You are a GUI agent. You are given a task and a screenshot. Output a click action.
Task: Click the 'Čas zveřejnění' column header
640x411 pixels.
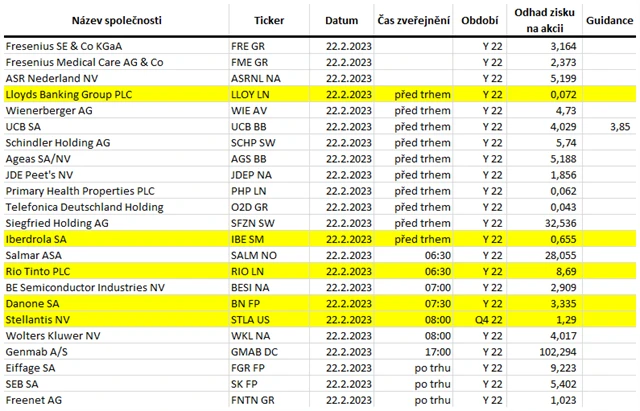[413, 20]
